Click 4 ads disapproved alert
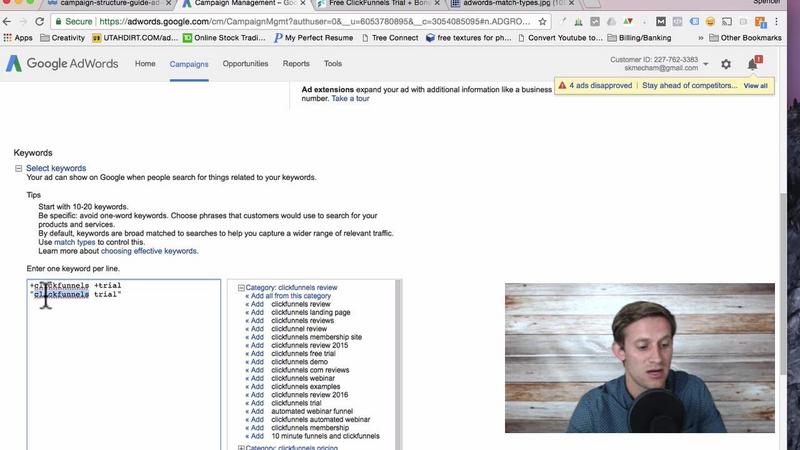This screenshot has height=450, width=800. point(601,86)
